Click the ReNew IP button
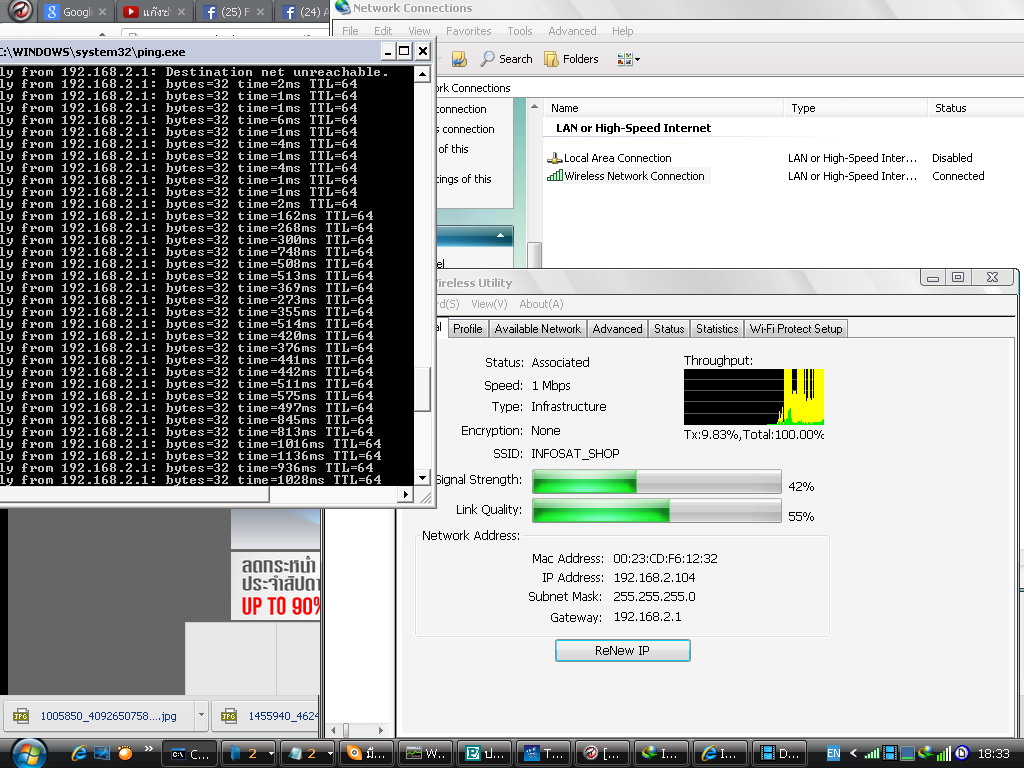 coord(622,650)
